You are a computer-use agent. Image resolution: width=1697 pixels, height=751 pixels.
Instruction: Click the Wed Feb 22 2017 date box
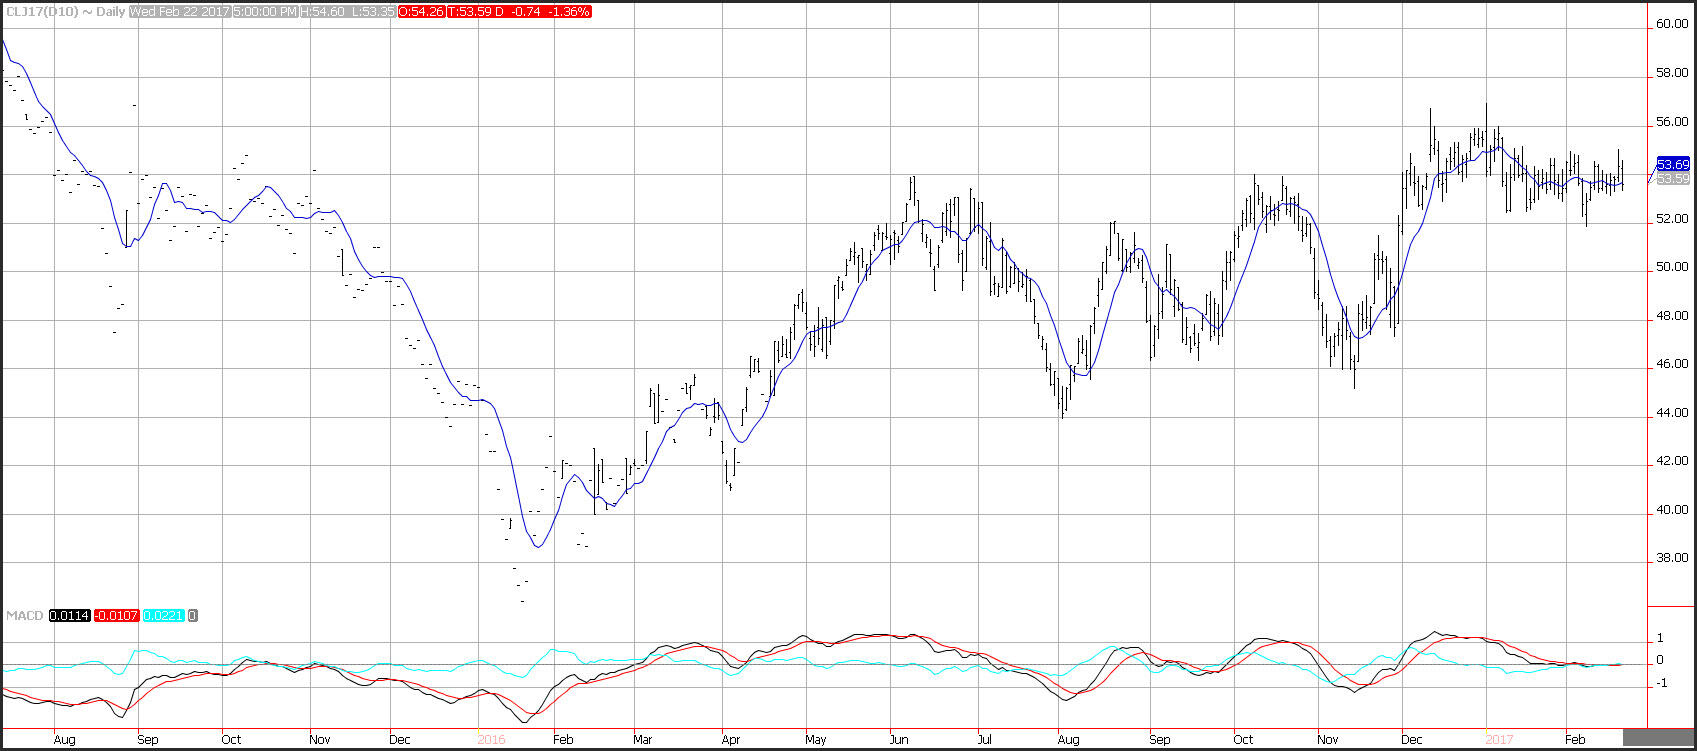coord(180,11)
